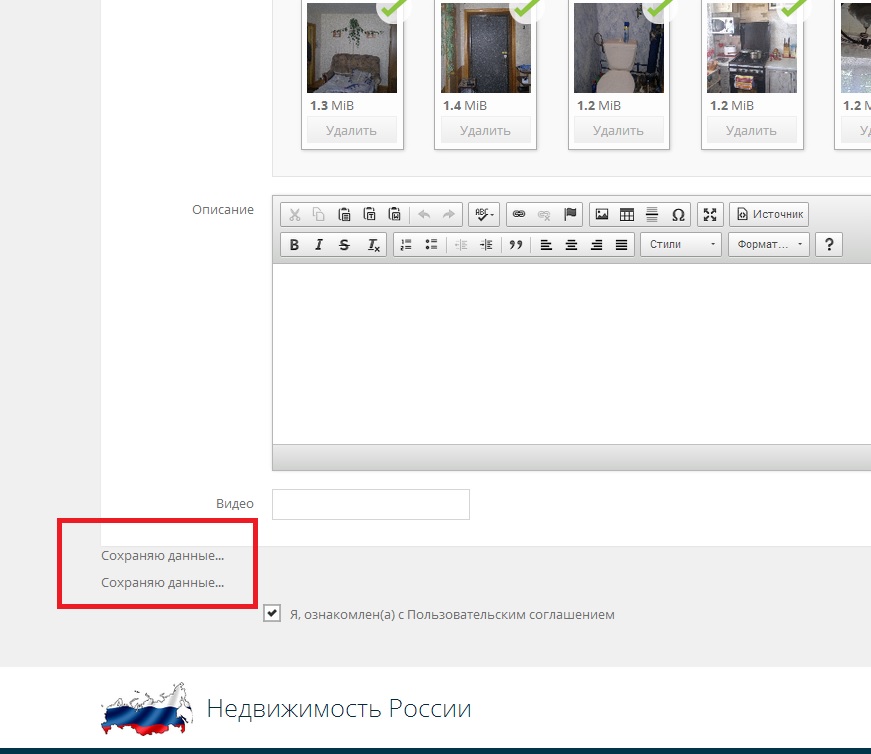Toggle center text alignment
The height and width of the screenshot is (754, 871).
click(571, 245)
